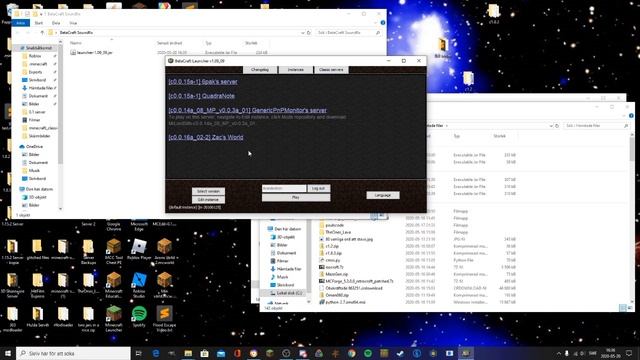Open the Start ribbon tab in BetaCraft SoundFix Explorer
This screenshot has height=360, width=640.
[x=39, y=23]
